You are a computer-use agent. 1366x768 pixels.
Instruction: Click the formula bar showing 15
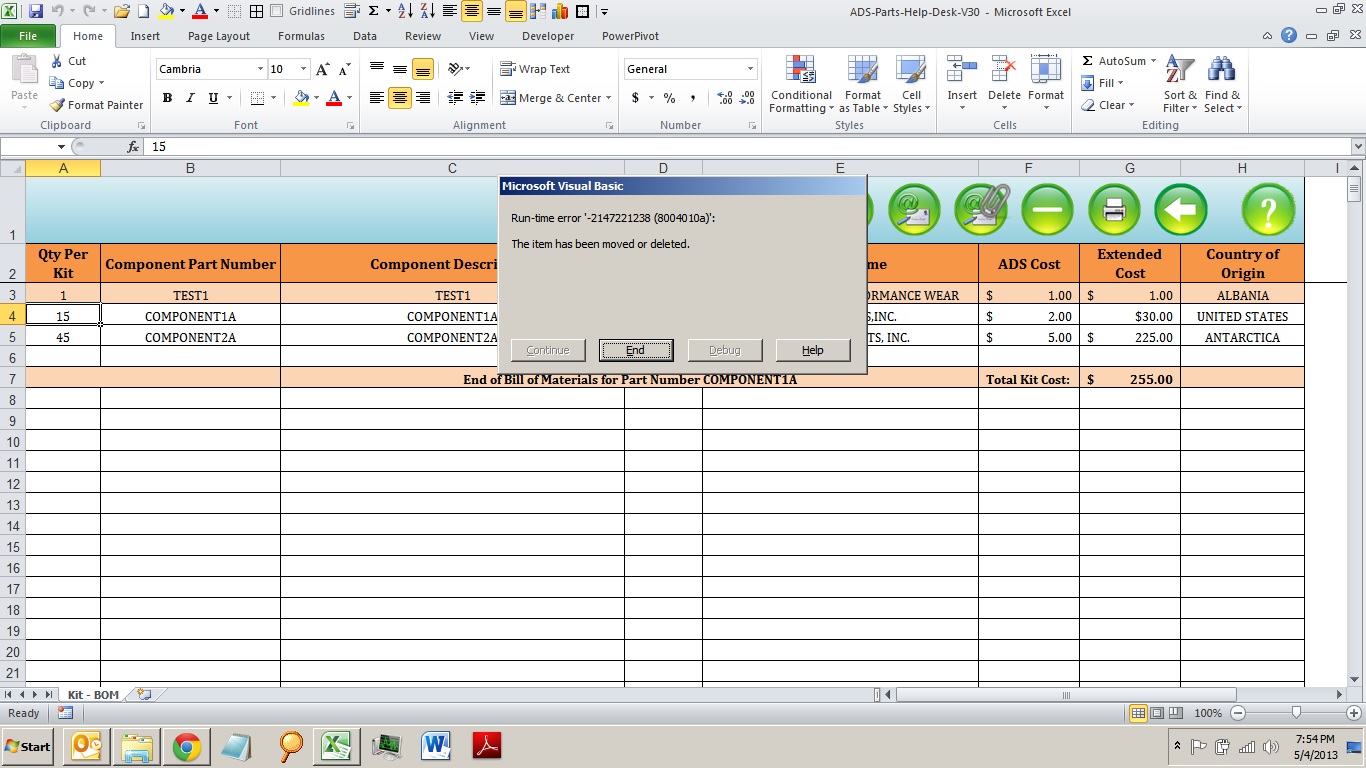point(748,147)
